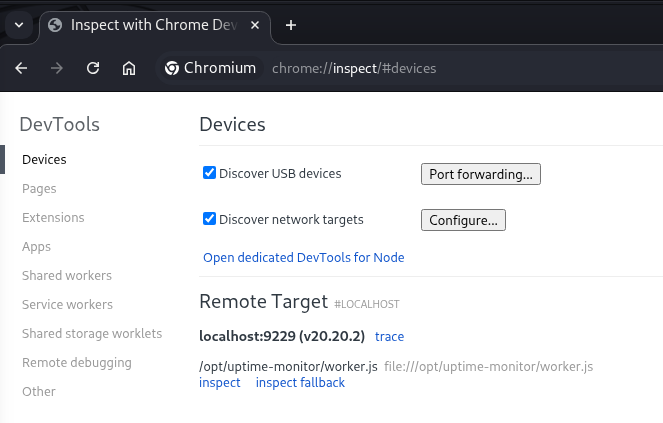
Task: Click the Port forwarding button
Action: click(481, 174)
